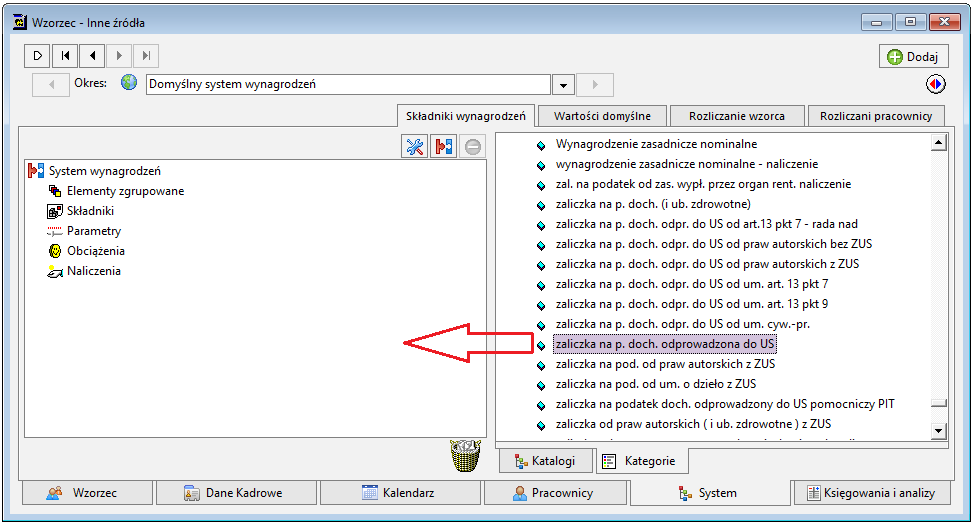Open the Kalendarz tab
This screenshot has height=526, width=974.
click(400, 492)
